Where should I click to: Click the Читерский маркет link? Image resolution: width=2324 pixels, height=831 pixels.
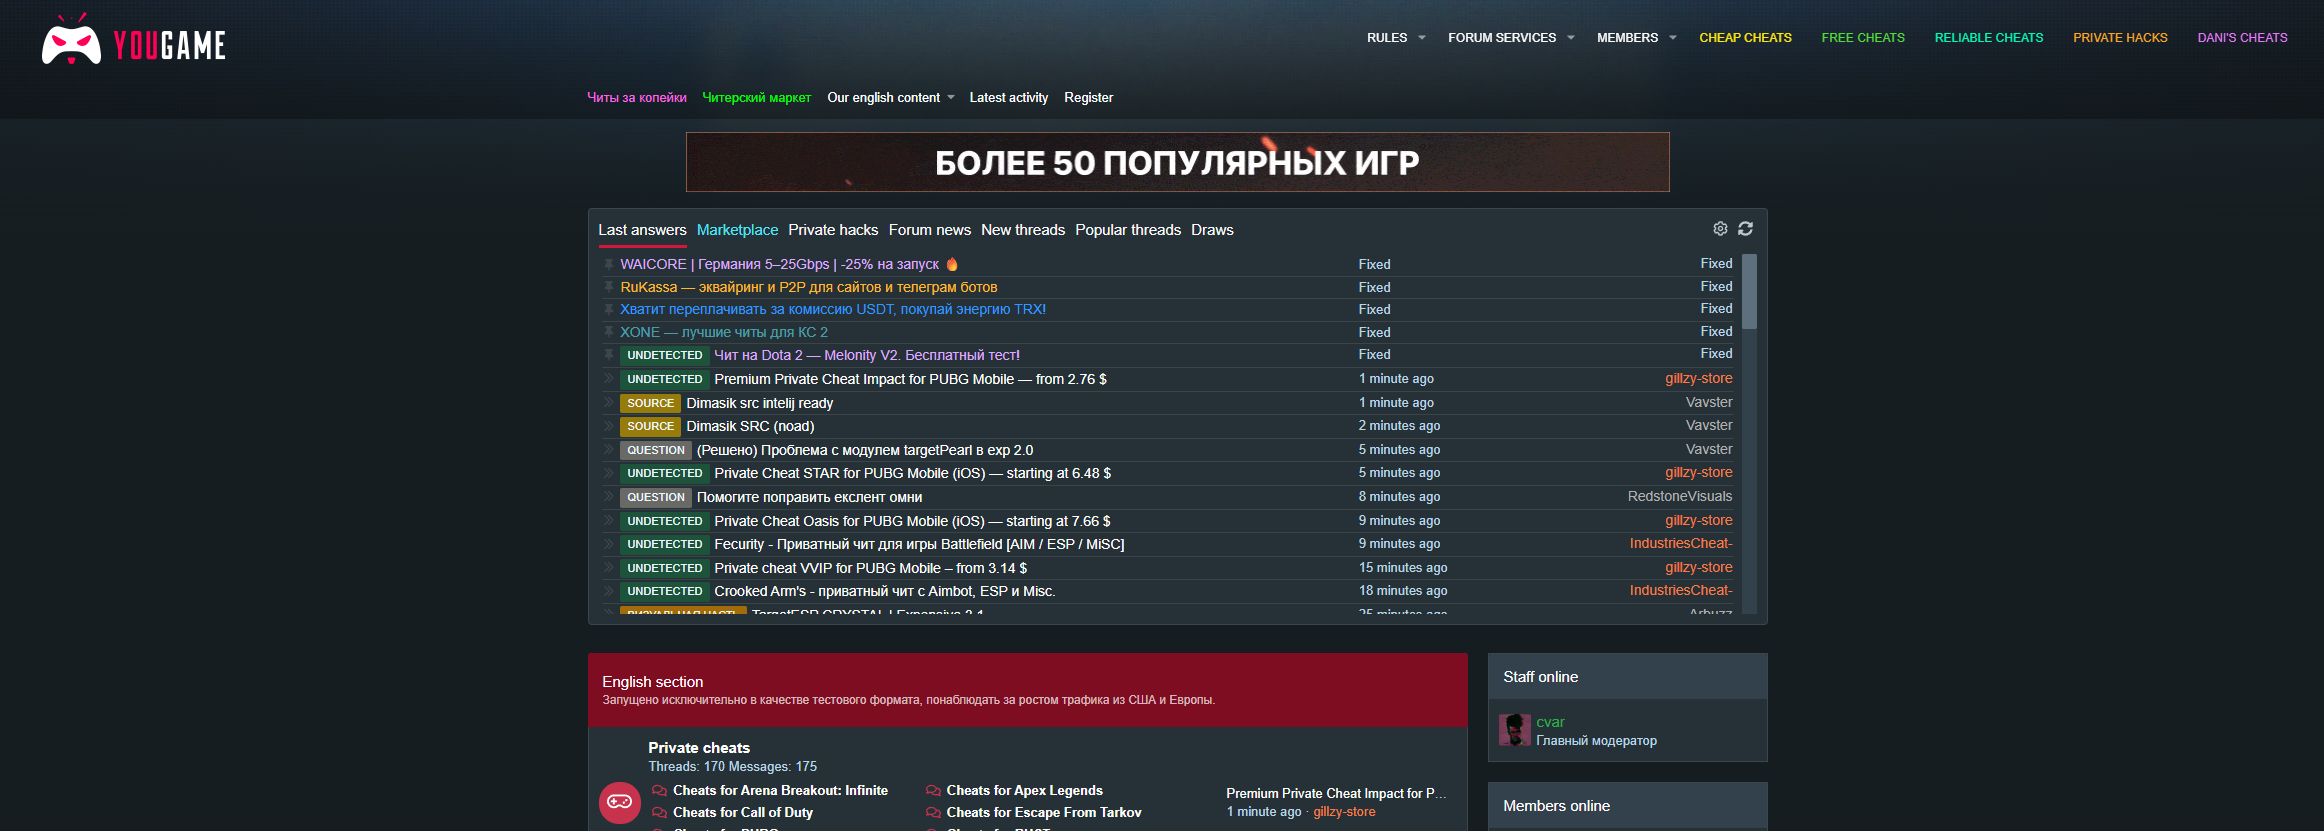pos(757,98)
